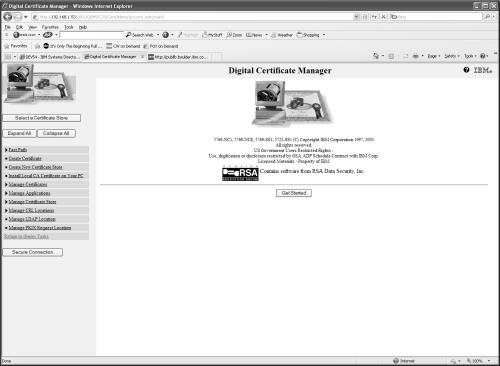Screen dimensions: 500x366
Task: Open the Safety dropdown menu
Action: pos(452,56)
